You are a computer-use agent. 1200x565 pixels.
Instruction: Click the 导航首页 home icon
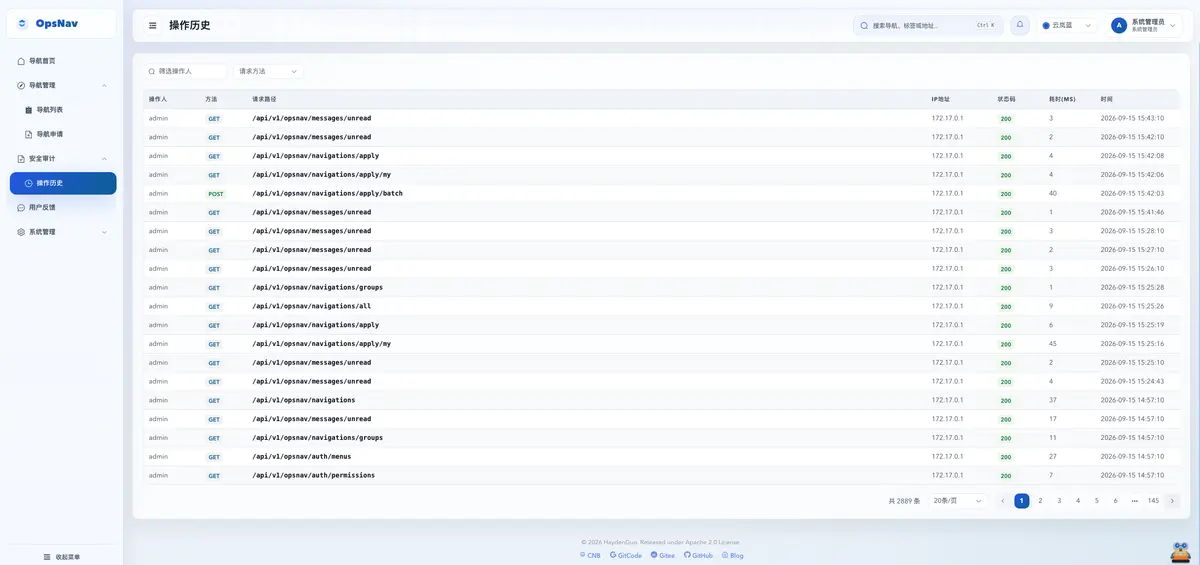[x=21, y=61]
